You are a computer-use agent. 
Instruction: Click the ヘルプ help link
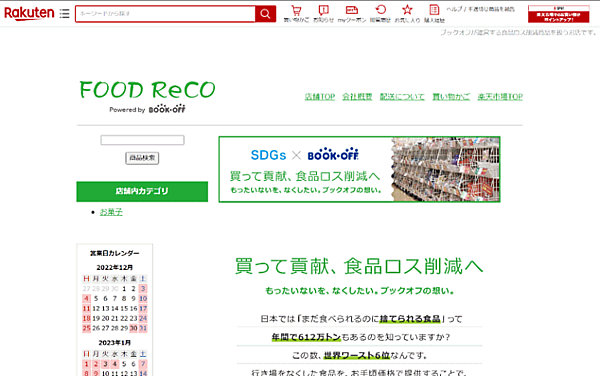[454, 9]
